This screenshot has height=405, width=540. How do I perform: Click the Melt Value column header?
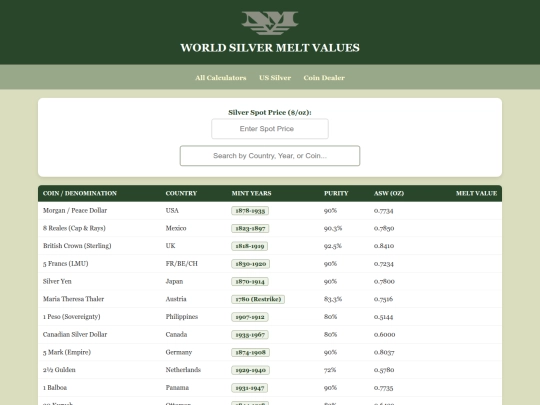tap(476, 193)
